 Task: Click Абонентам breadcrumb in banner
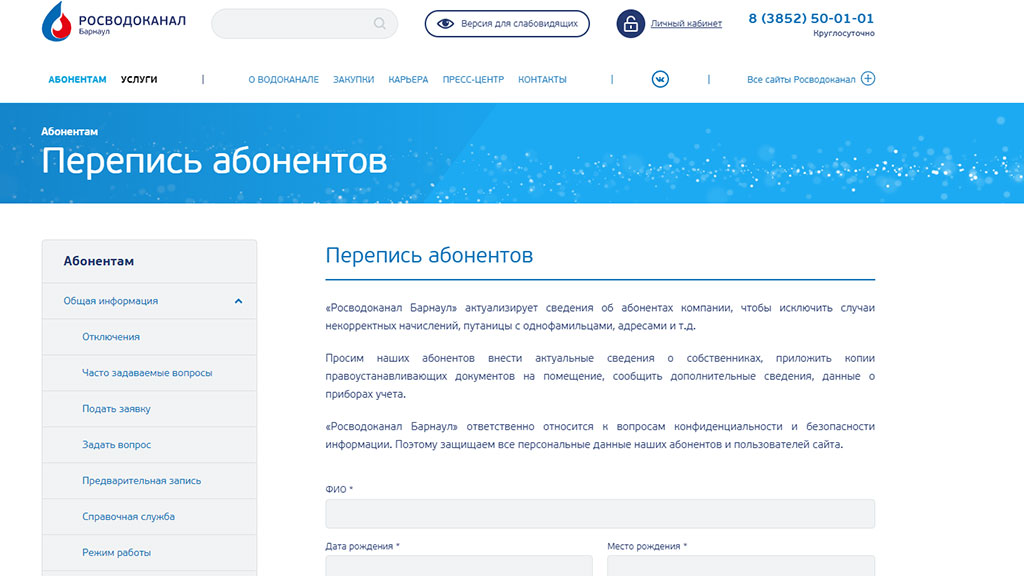tap(69, 131)
